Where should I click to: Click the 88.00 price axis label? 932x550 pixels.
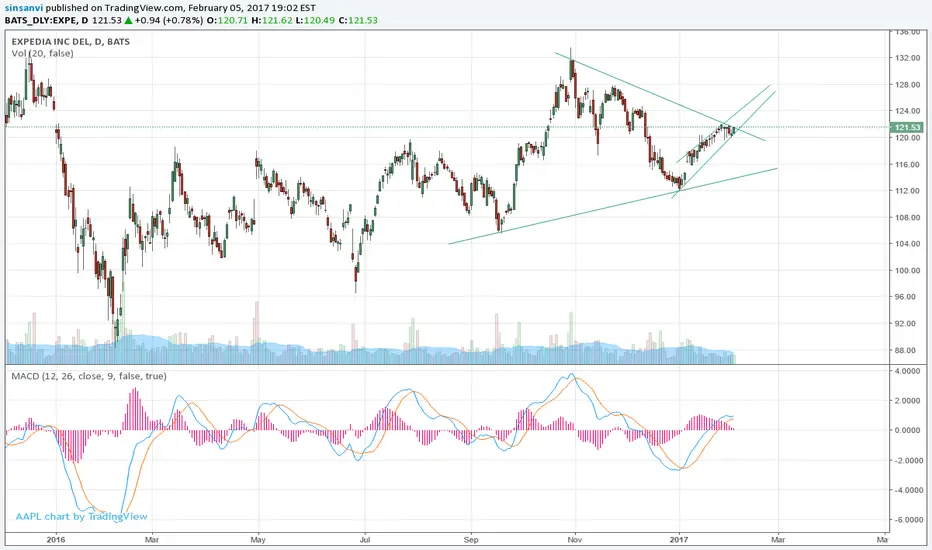pyautogui.click(x=905, y=350)
